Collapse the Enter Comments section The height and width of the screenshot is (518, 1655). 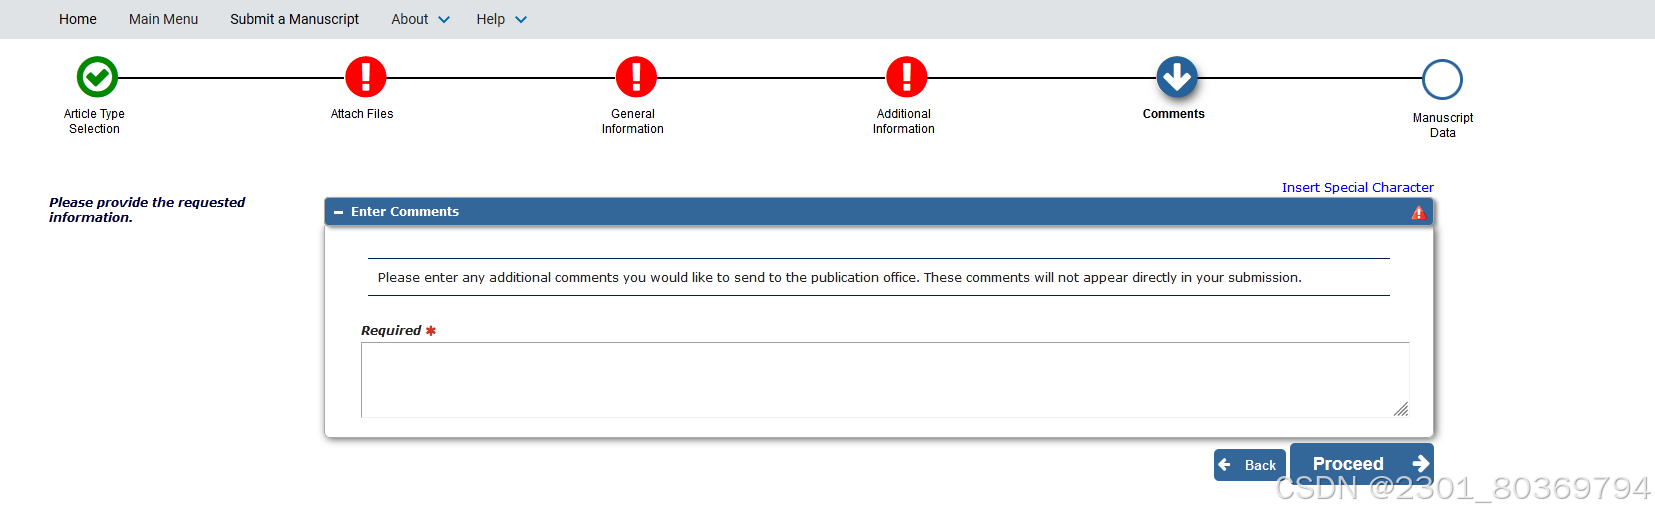(x=339, y=212)
